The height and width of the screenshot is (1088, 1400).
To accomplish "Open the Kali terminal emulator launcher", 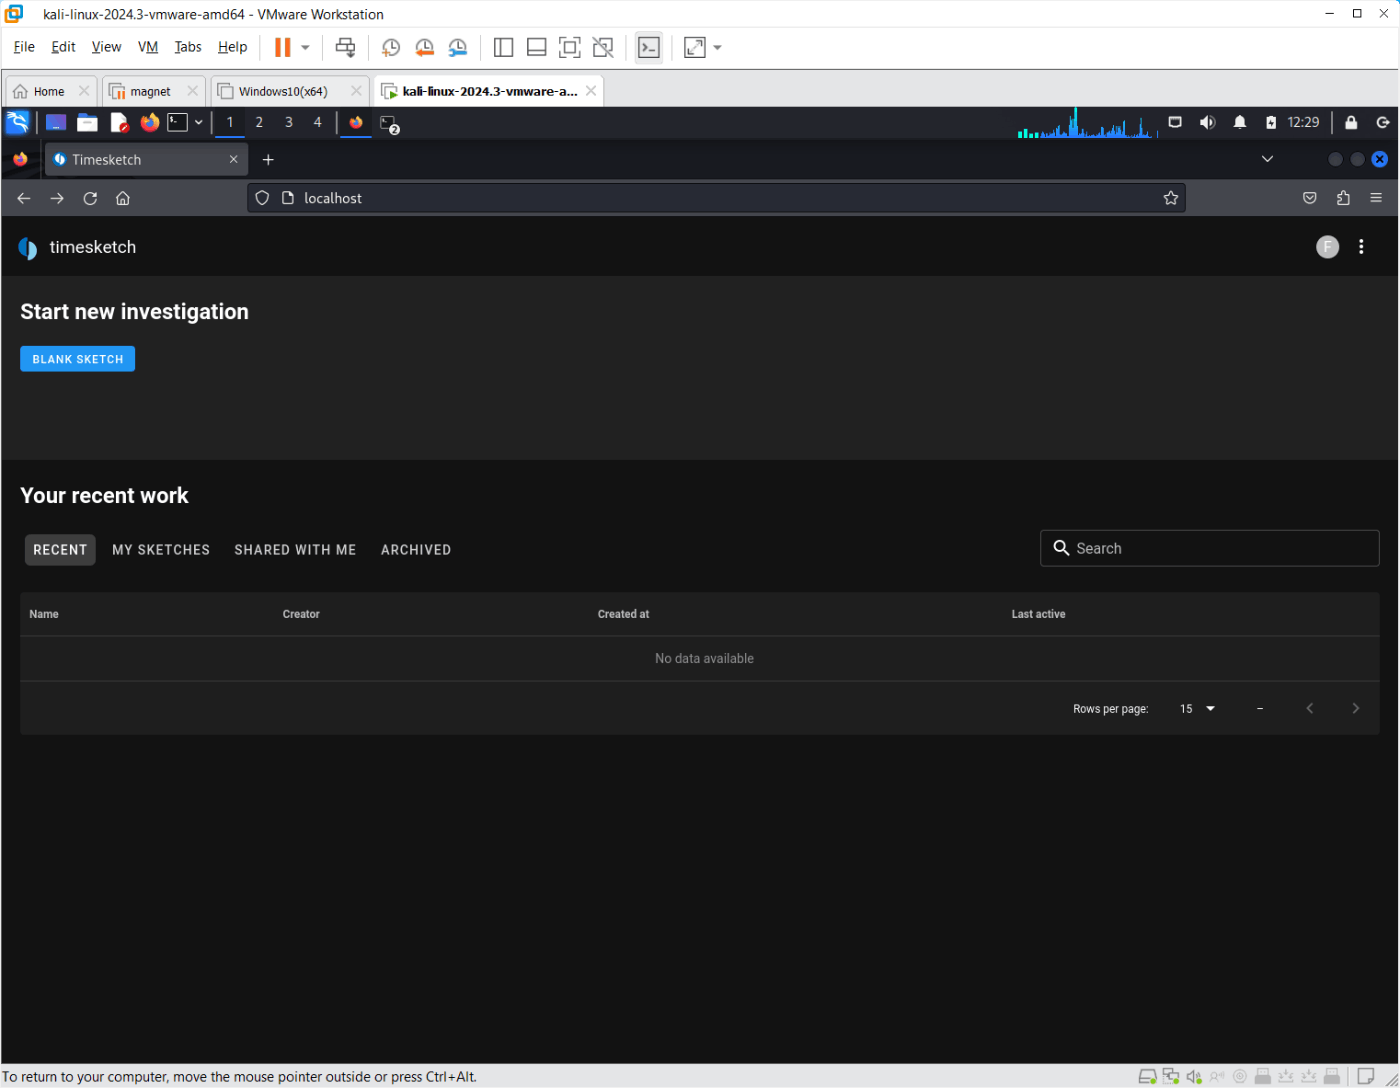I will (x=177, y=122).
